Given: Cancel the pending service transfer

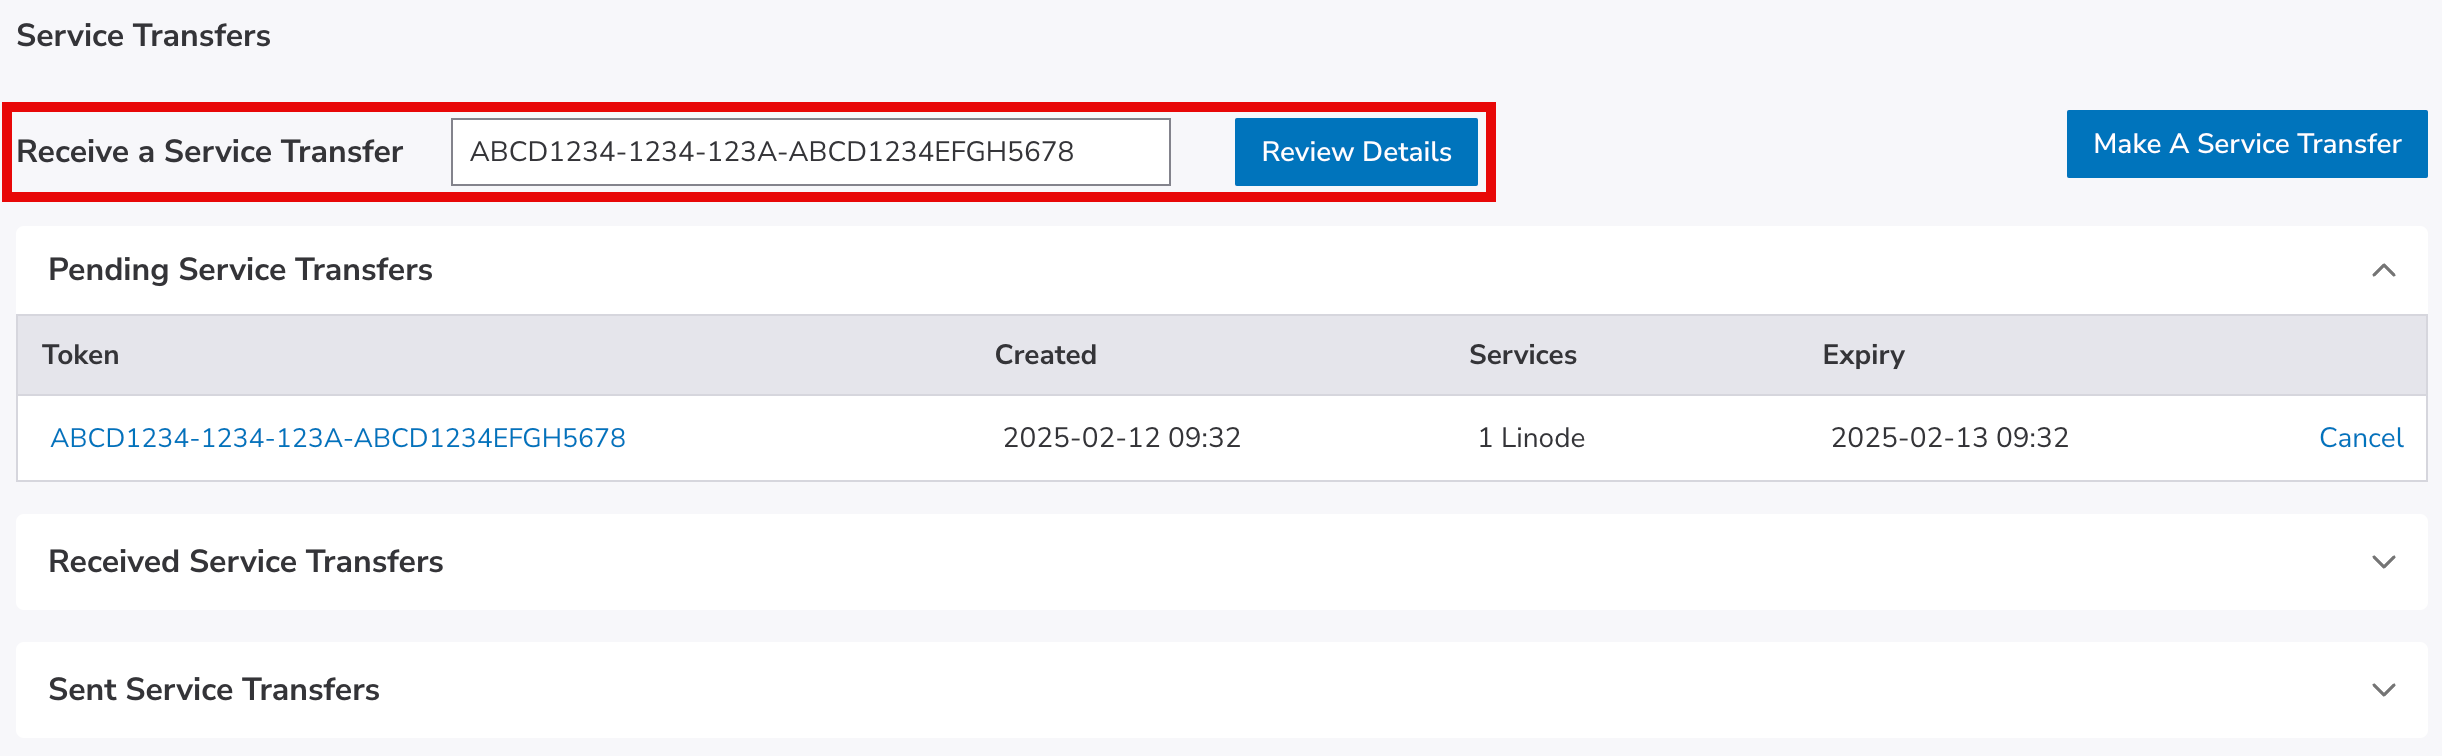Looking at the screenshot, I should pyautogui.click(x=2360, y=438).
